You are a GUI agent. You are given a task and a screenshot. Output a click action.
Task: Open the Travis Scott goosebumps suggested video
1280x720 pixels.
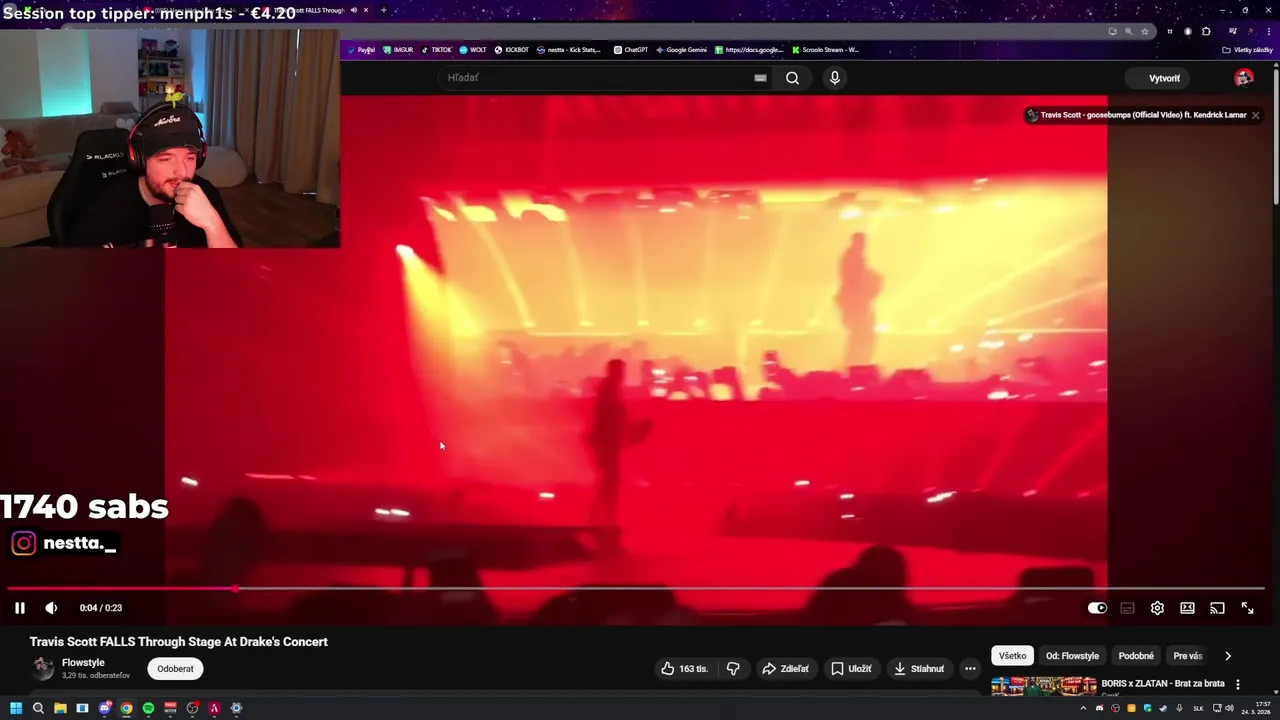1136,115
